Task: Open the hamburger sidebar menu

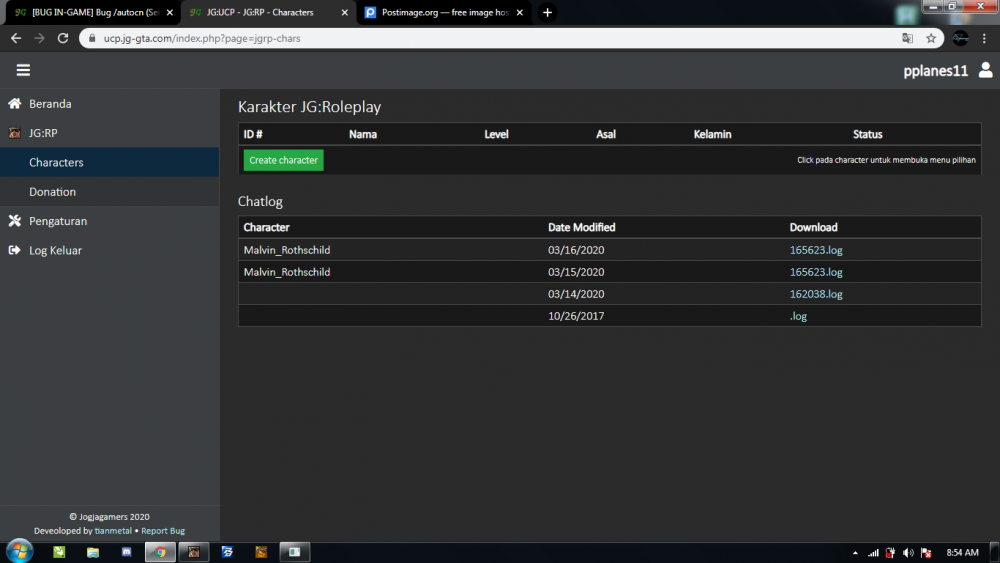Action: point(23,70)
